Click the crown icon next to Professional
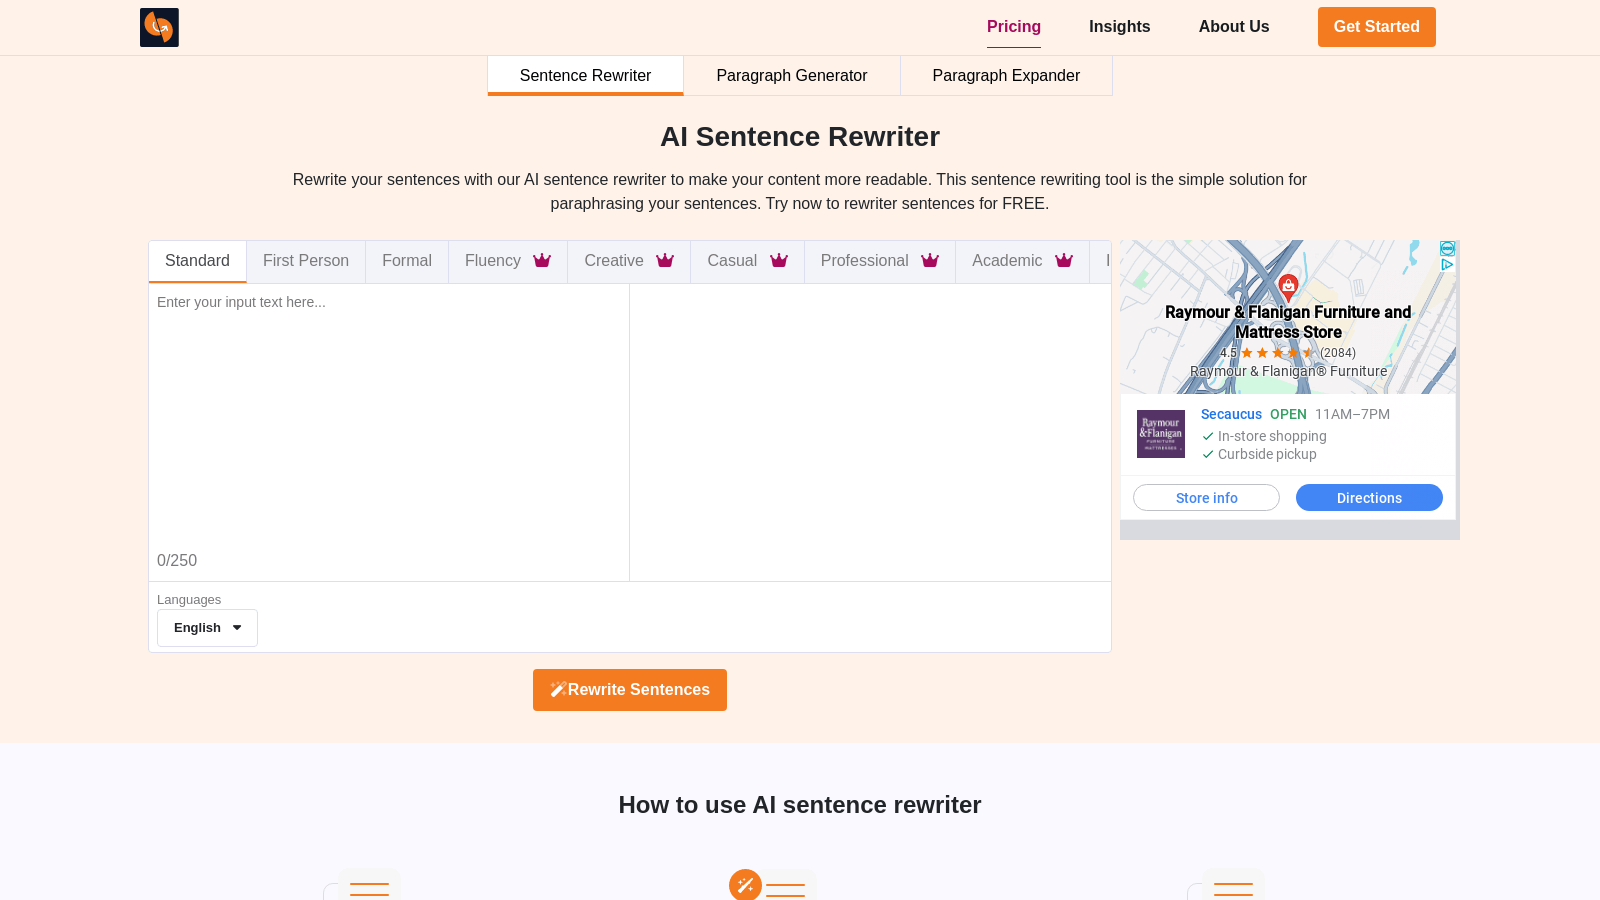This screenshot has width=1600, height=900. (x=930, y=261)
